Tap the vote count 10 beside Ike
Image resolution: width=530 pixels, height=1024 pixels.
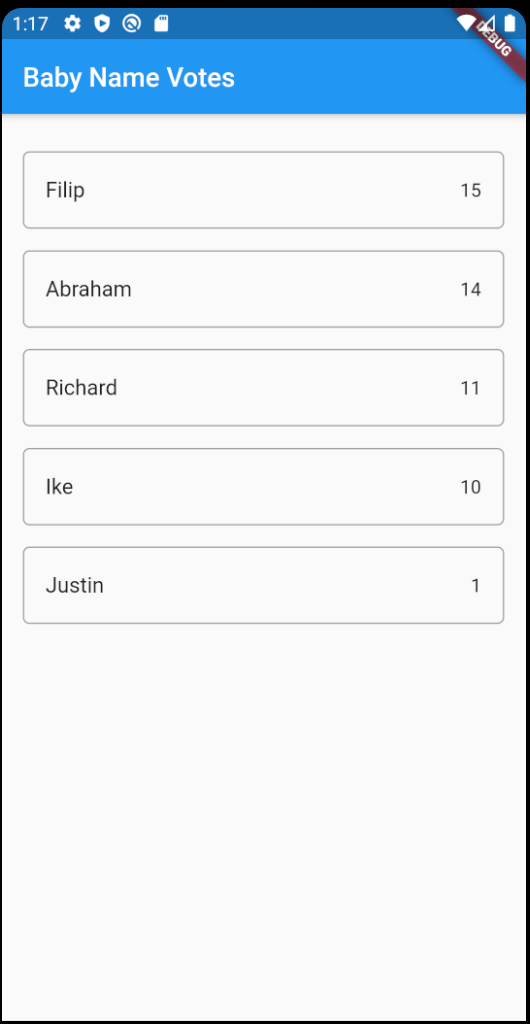[471, 487]
